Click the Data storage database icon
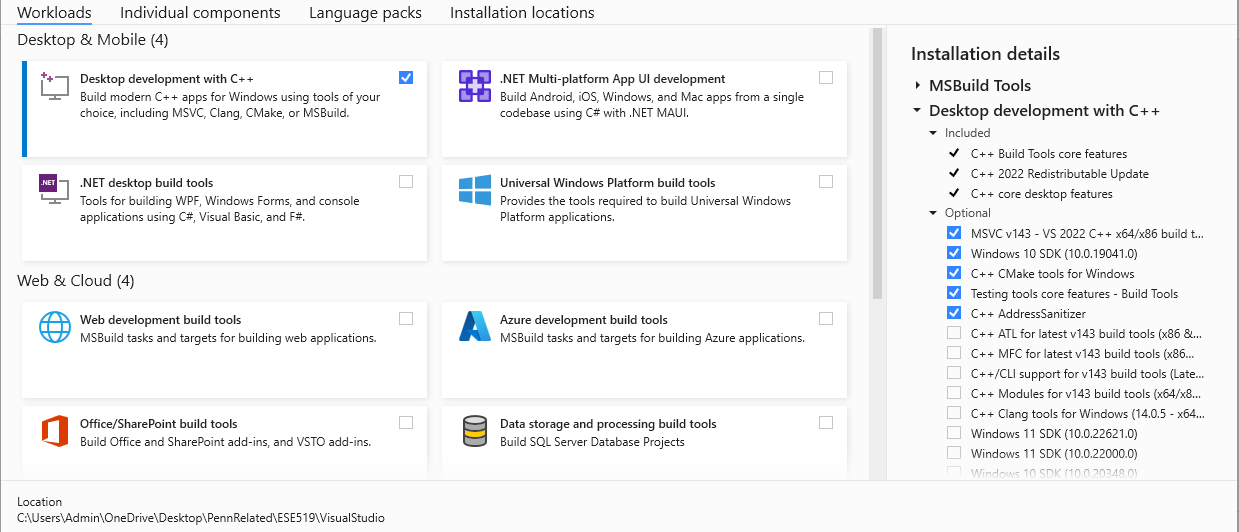 point(474,431)
